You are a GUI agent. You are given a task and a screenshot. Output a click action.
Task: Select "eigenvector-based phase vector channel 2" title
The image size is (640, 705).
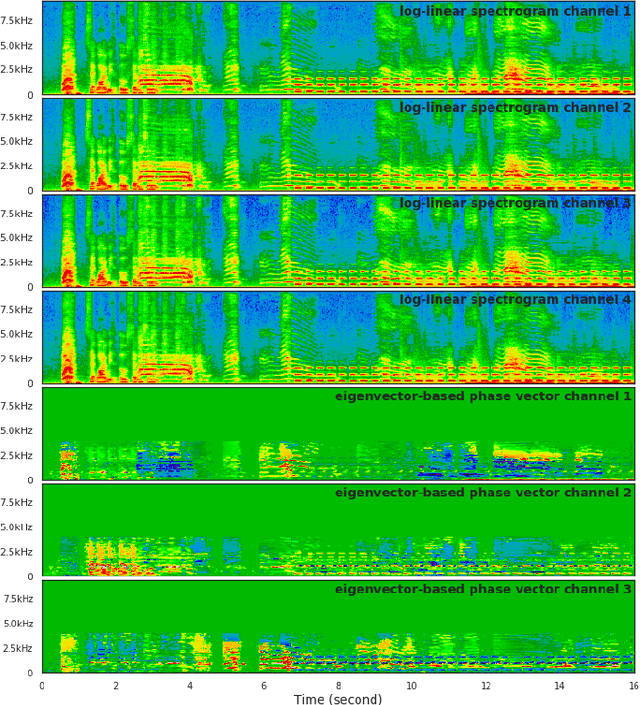click(x=483, y=493)
